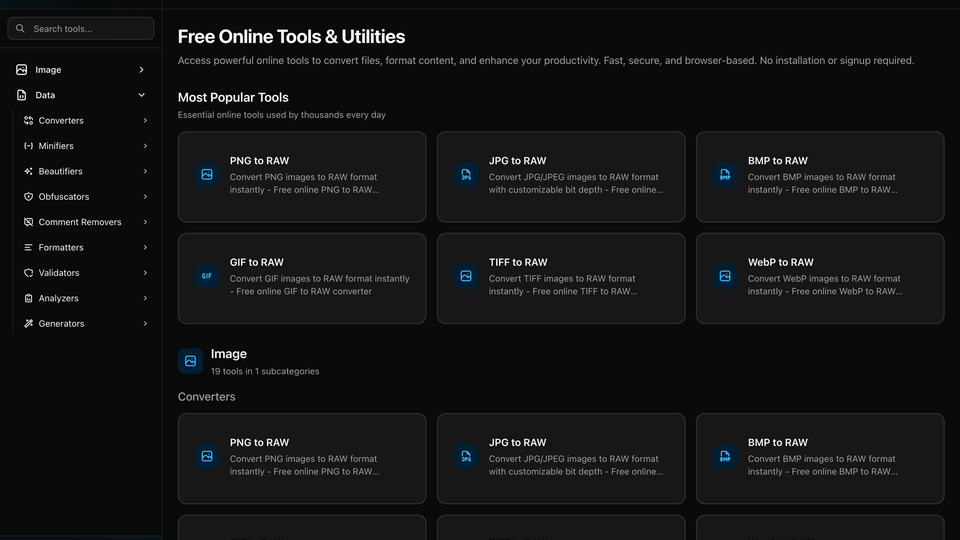
Task: Expand the Analyzers submenu arrow
Action: pyautogui.click(x=145, y=298)
